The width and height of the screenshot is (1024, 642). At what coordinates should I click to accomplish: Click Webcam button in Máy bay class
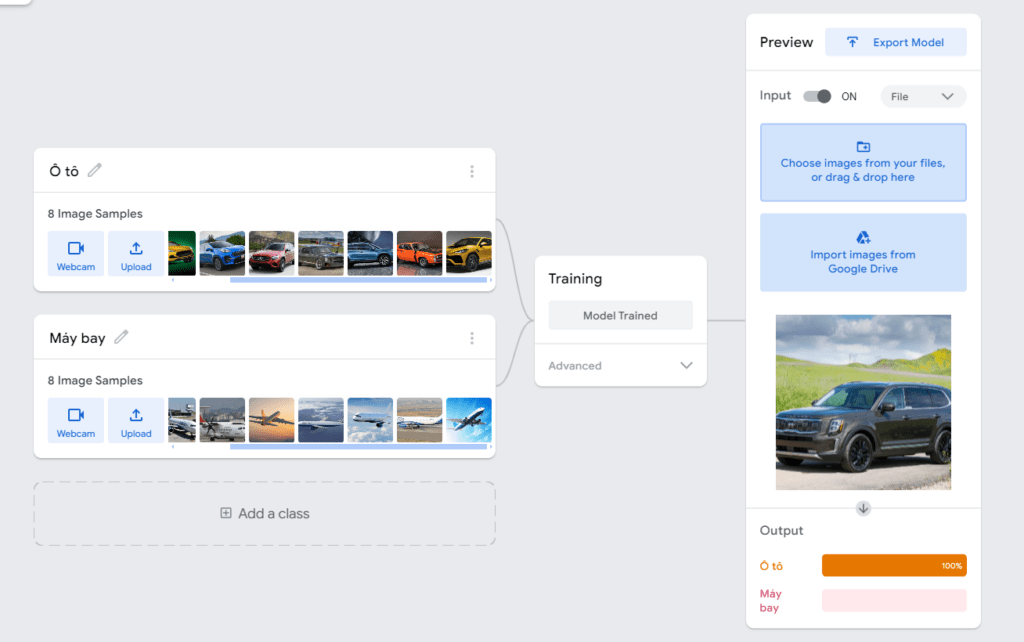tap(76, 420)
